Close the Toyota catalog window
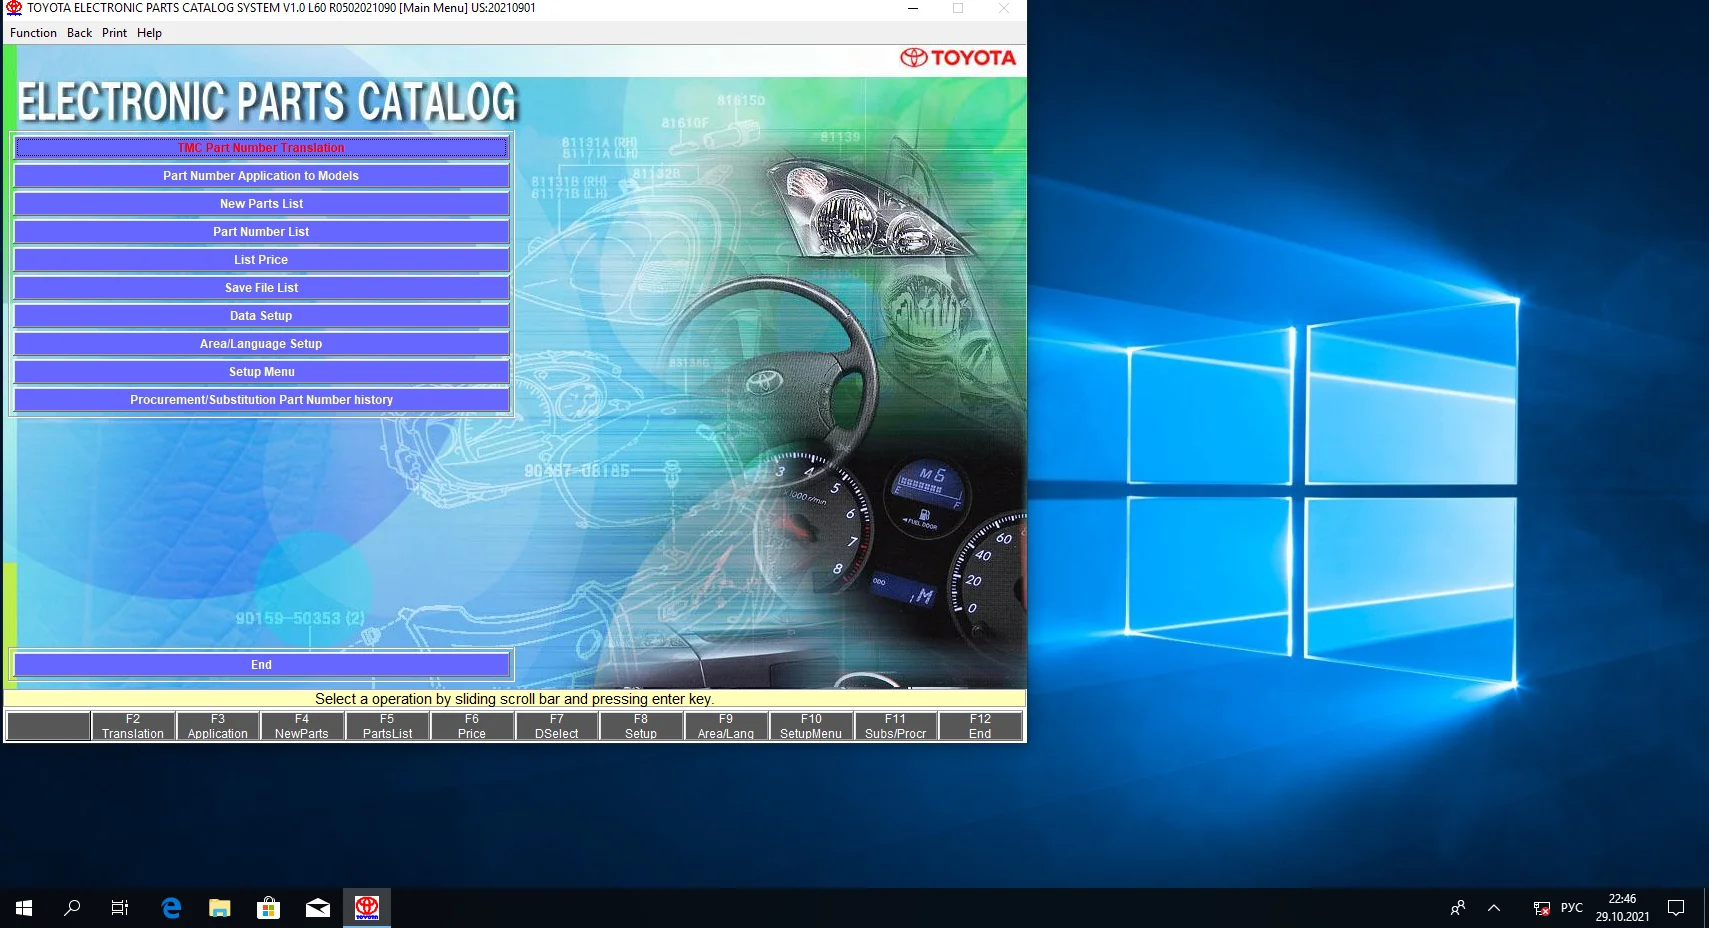 coord(1003,8)
